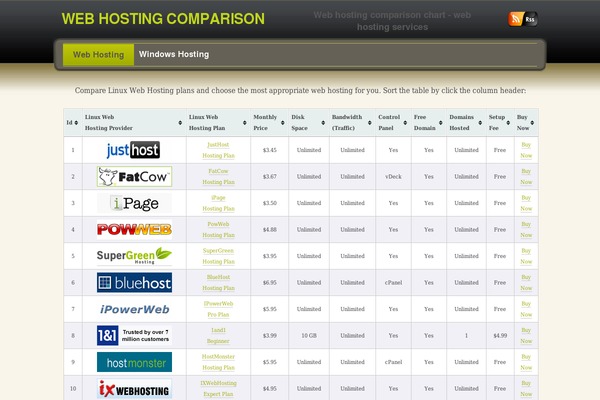Sort by Free Domain arrows
This screenshot has width=600, height=400.
pyautogui.click(x=441, y=122)
